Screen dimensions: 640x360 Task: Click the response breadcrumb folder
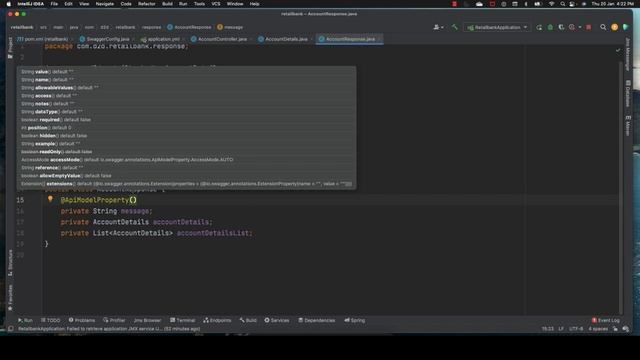pos(151,27)
